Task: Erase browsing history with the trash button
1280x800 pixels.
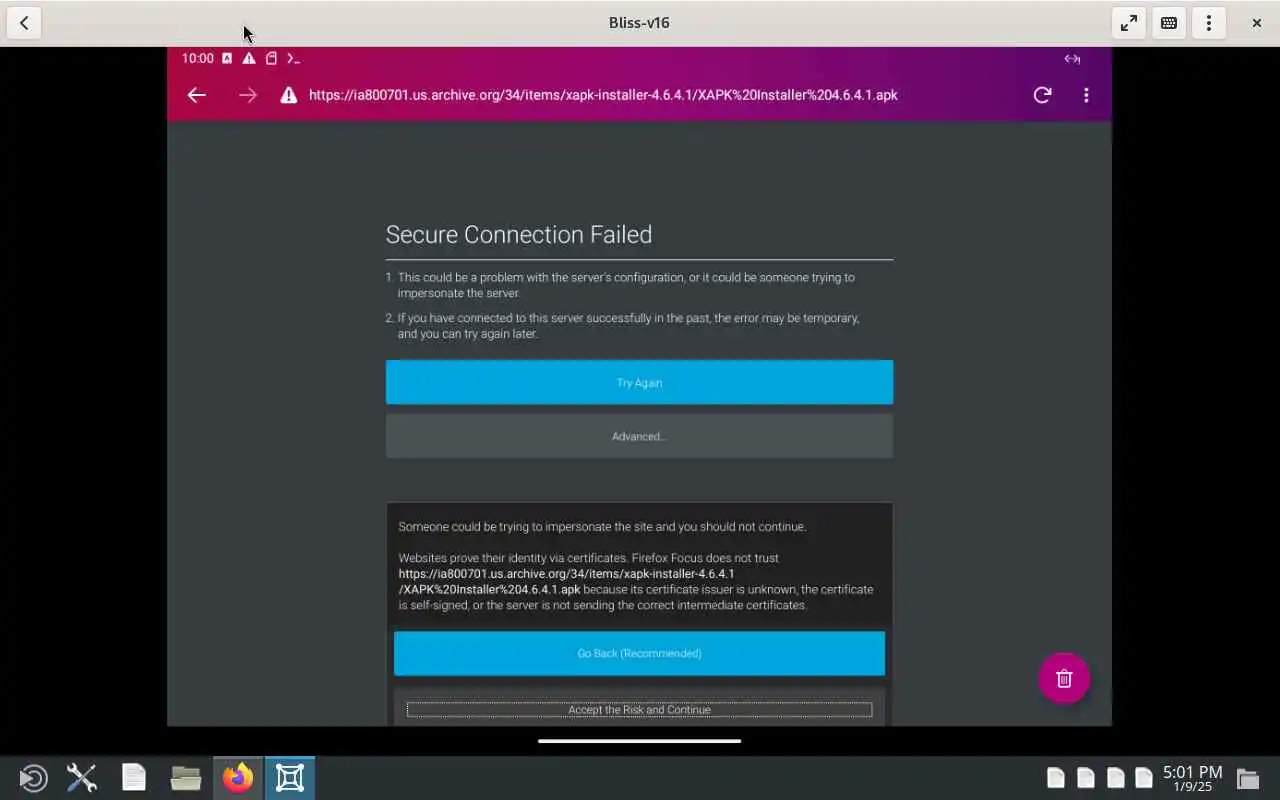Action: pos(1064,678)
